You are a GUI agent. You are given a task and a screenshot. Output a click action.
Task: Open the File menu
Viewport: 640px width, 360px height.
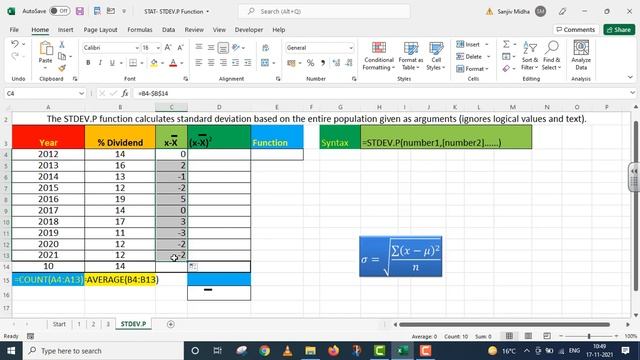[x=14, y=30]
